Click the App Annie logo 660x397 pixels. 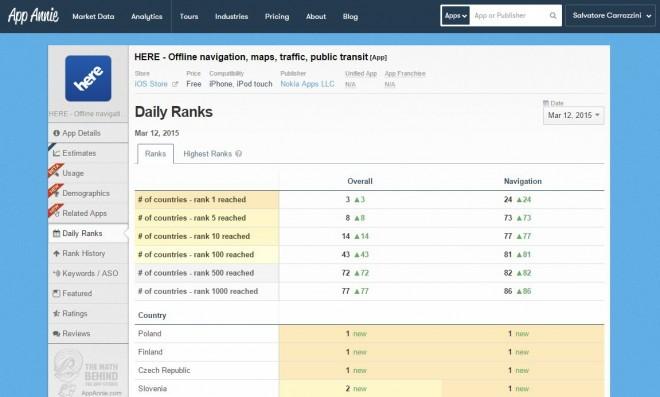33,16
